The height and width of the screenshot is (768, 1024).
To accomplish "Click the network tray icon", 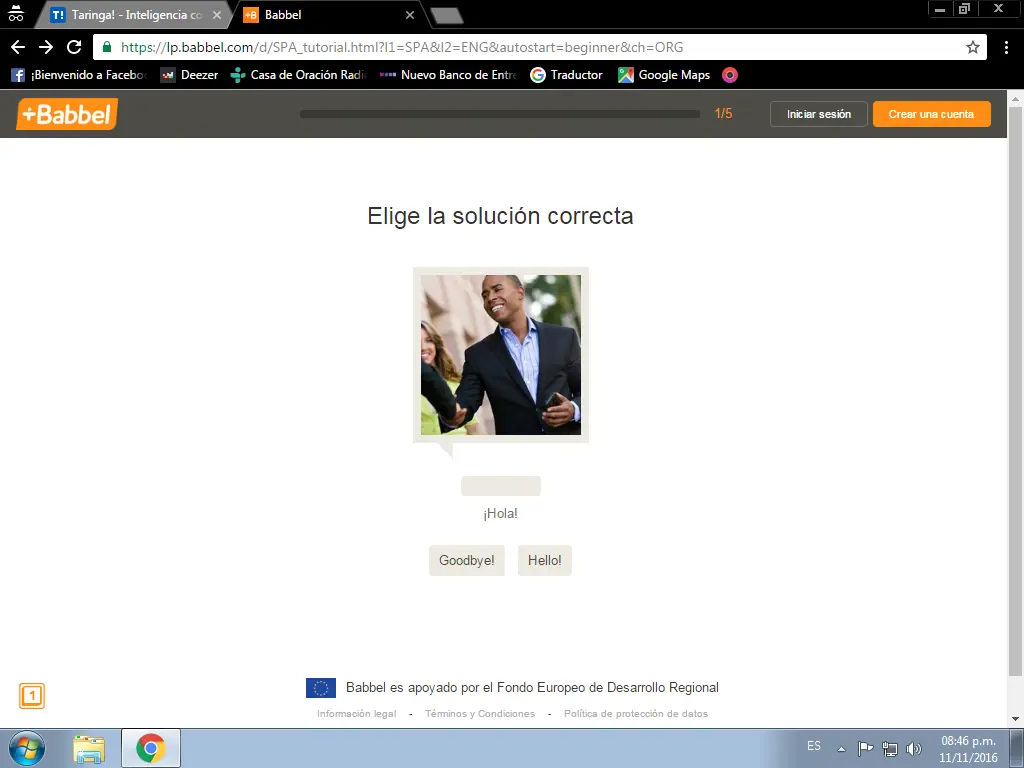I will point(889,748).
